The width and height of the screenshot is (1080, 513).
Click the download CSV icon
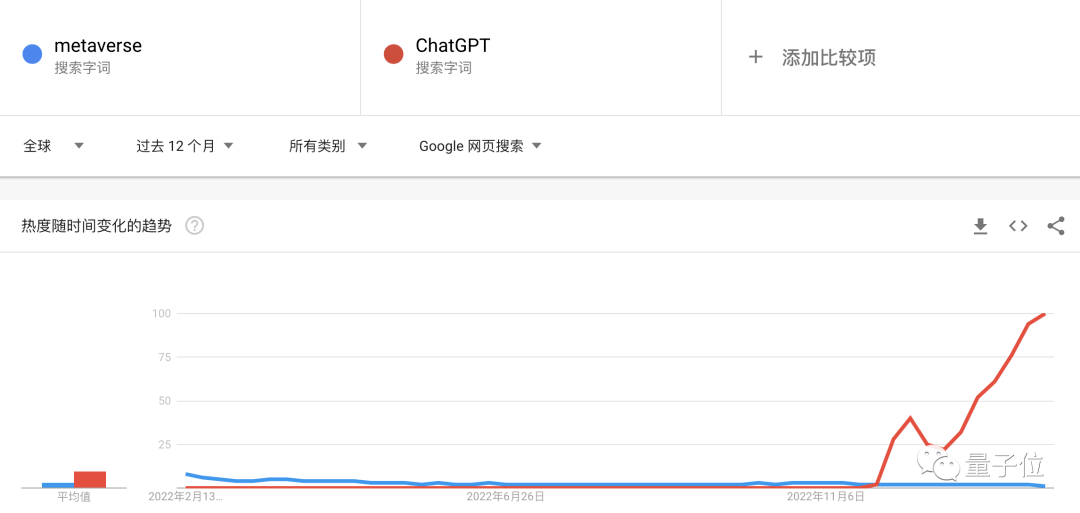click(x=980, y=226)
